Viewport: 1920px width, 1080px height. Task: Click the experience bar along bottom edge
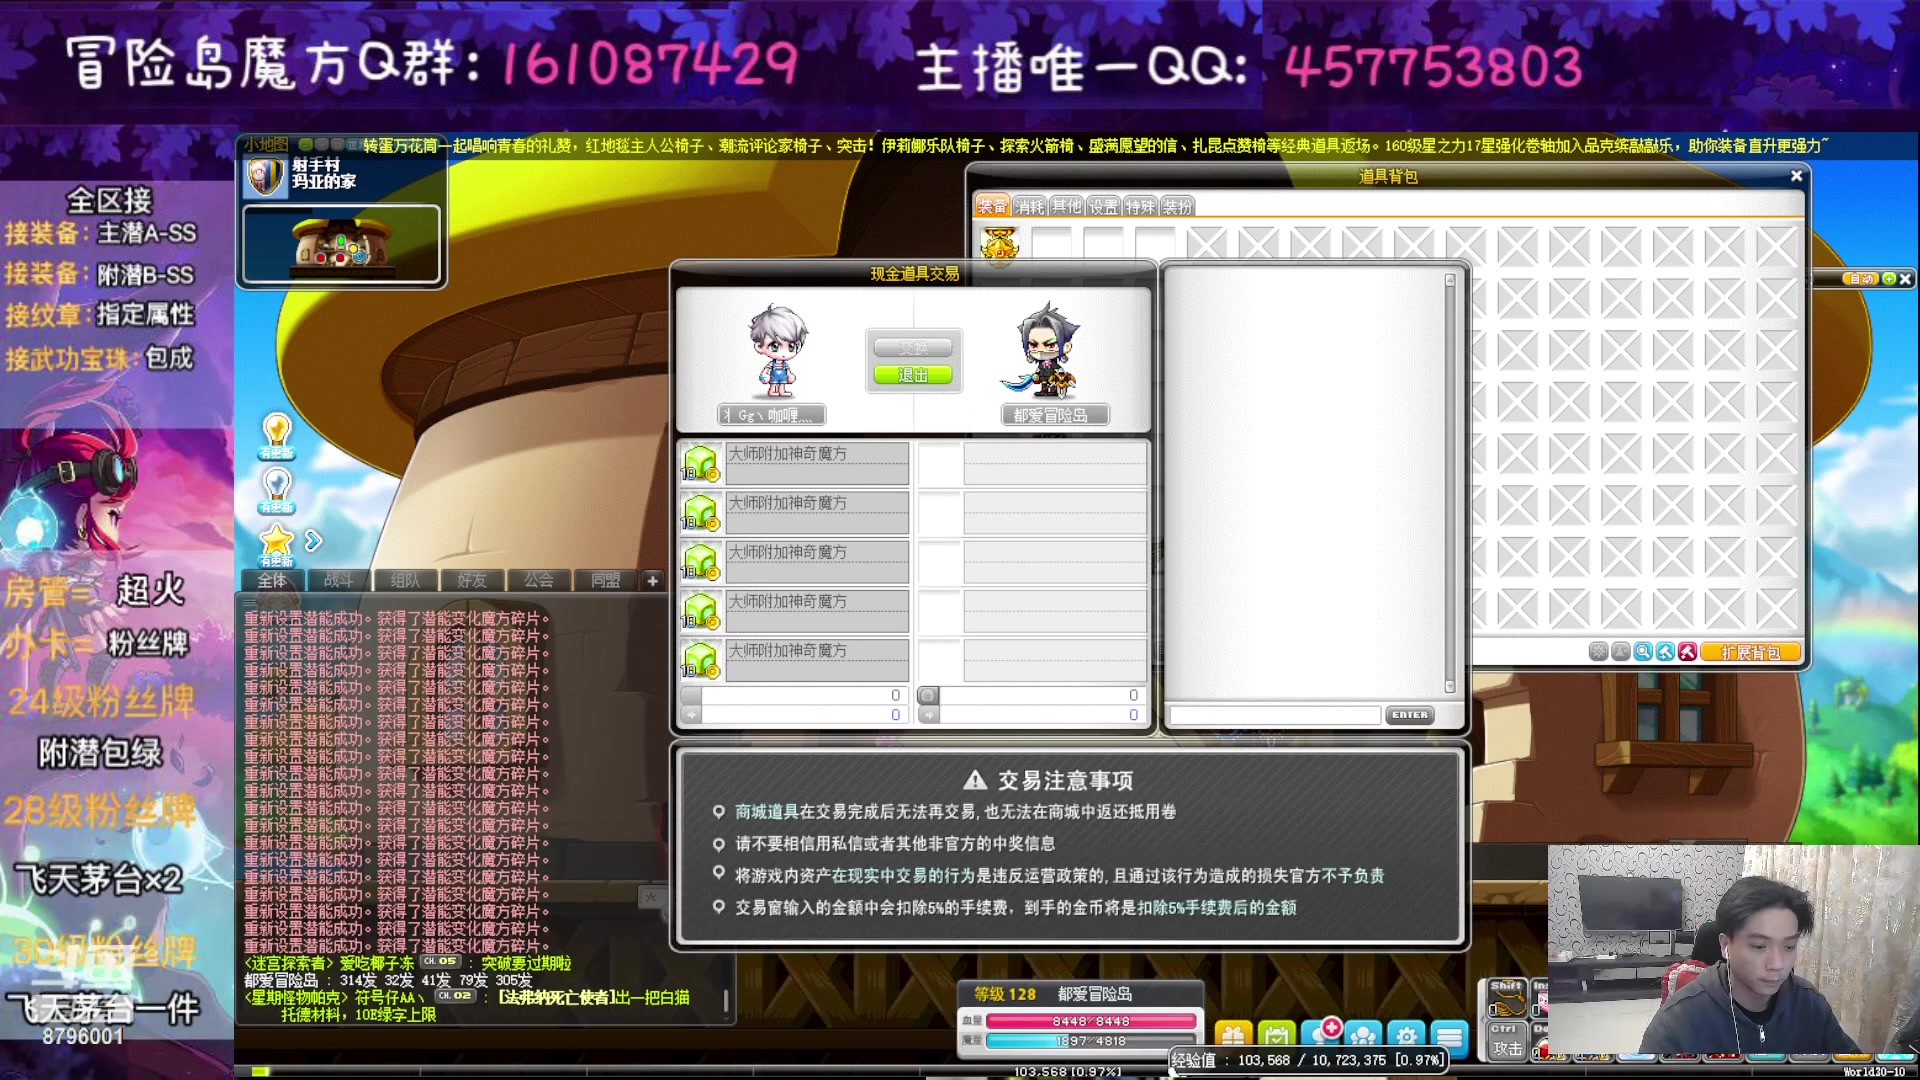pyautogui.click(x=1075, y=1072)
